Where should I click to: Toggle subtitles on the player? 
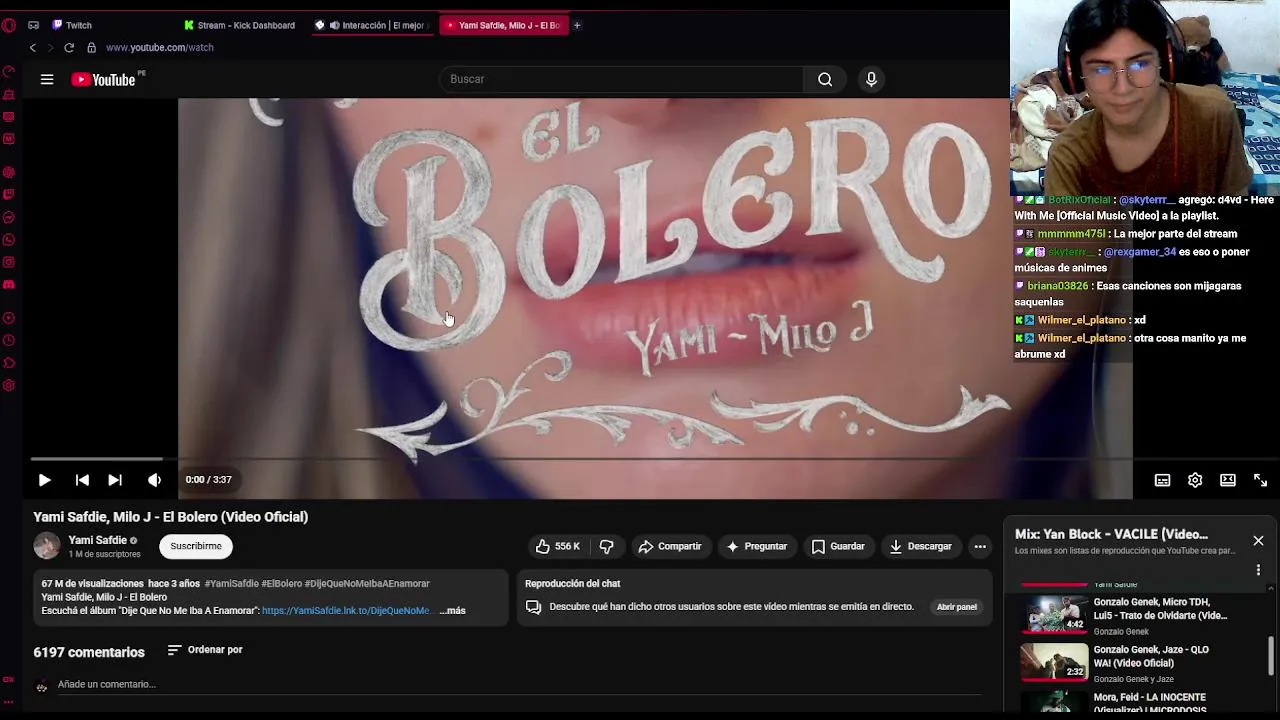click(x=1162, y=480)
